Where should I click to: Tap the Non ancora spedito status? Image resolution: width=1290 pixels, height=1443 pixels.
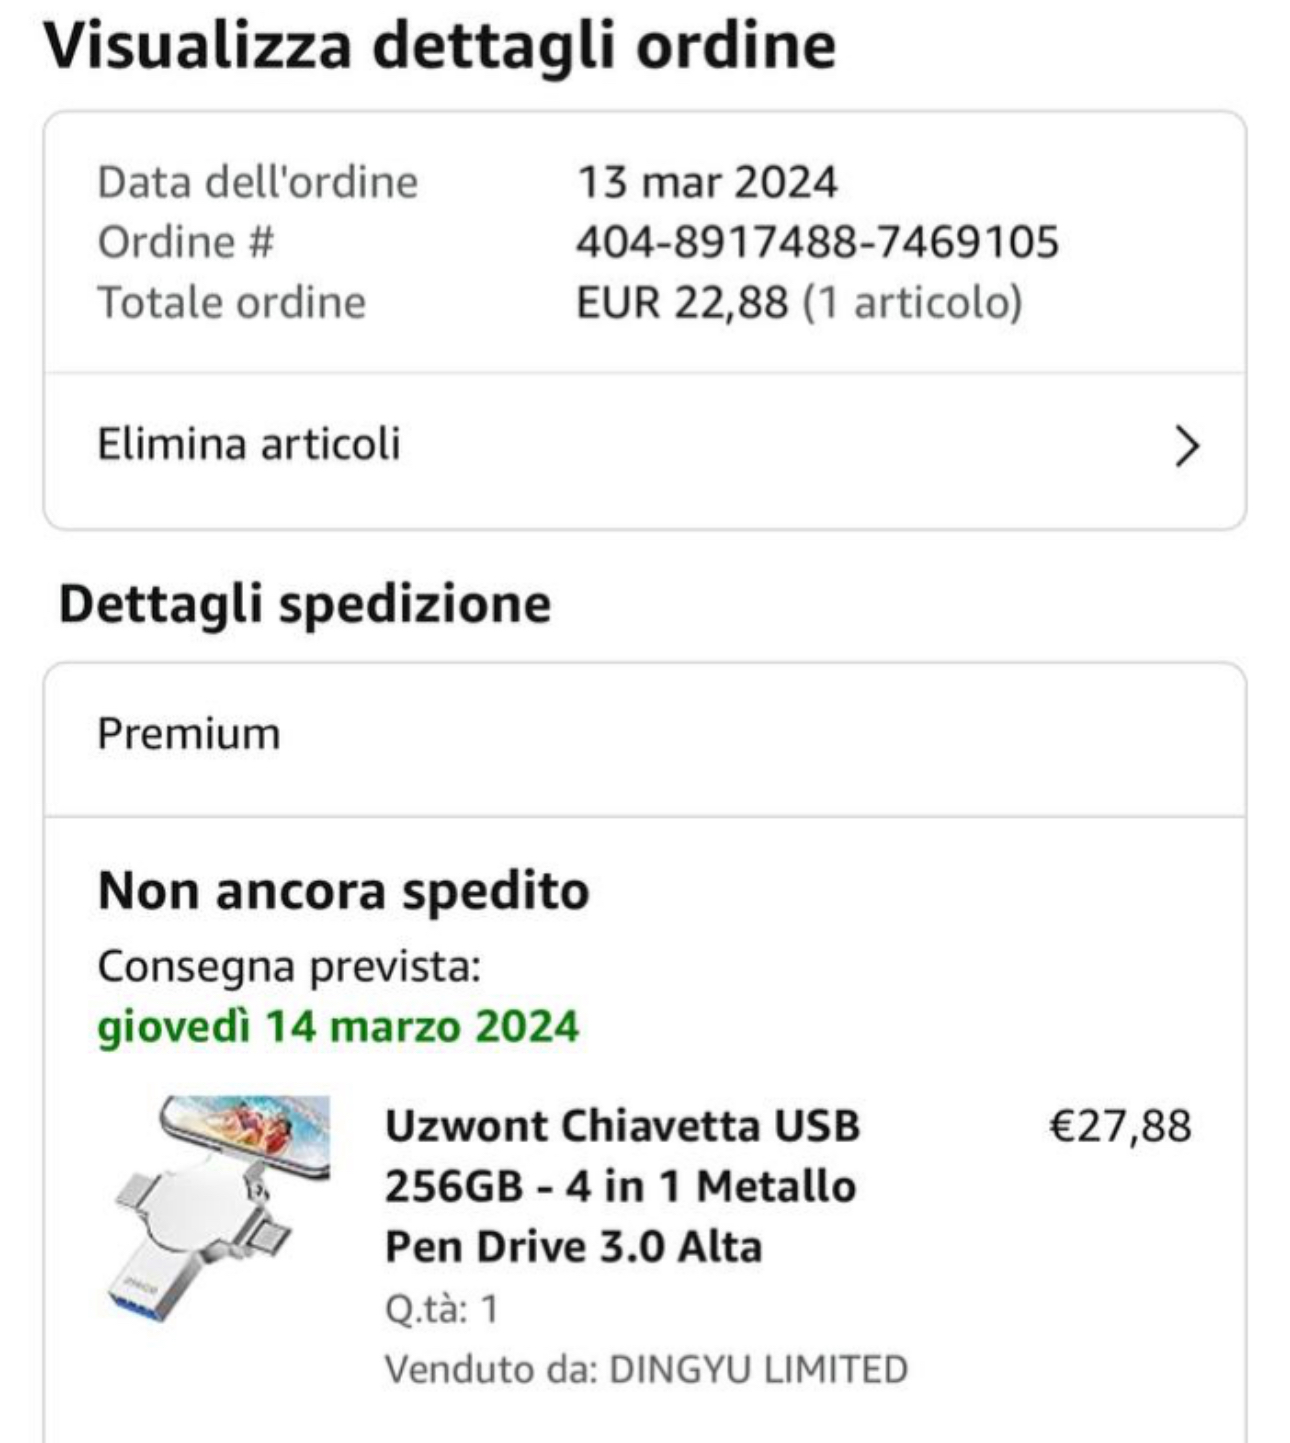(343, 890)
